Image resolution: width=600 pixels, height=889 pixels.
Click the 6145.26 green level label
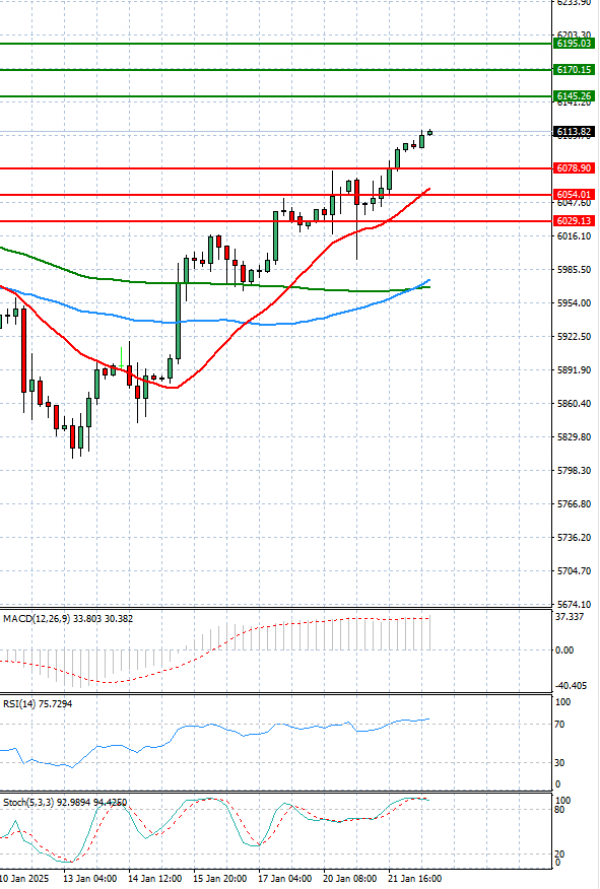coord(574,96)
